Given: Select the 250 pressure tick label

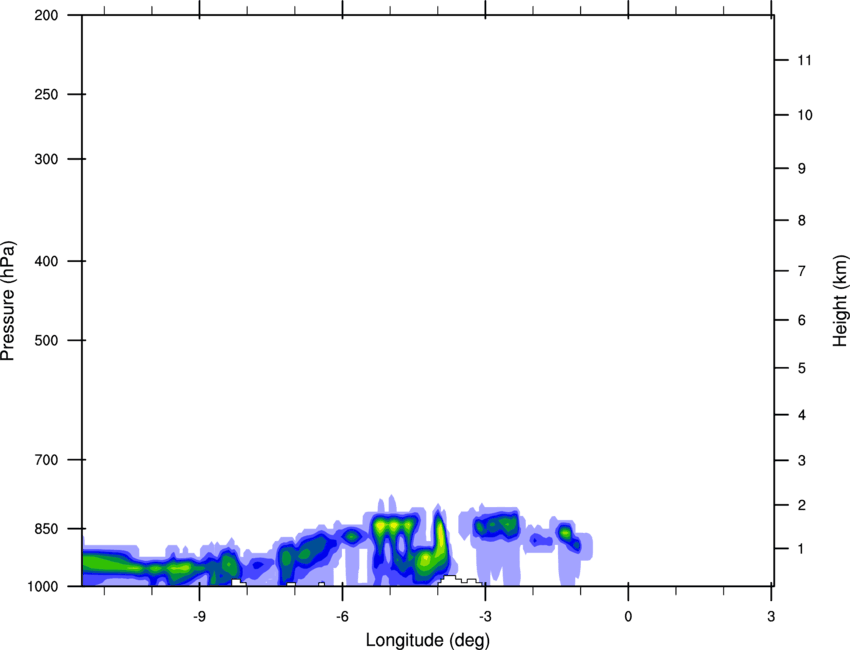Looking at the screenshot, I should [x=47, y=95].
